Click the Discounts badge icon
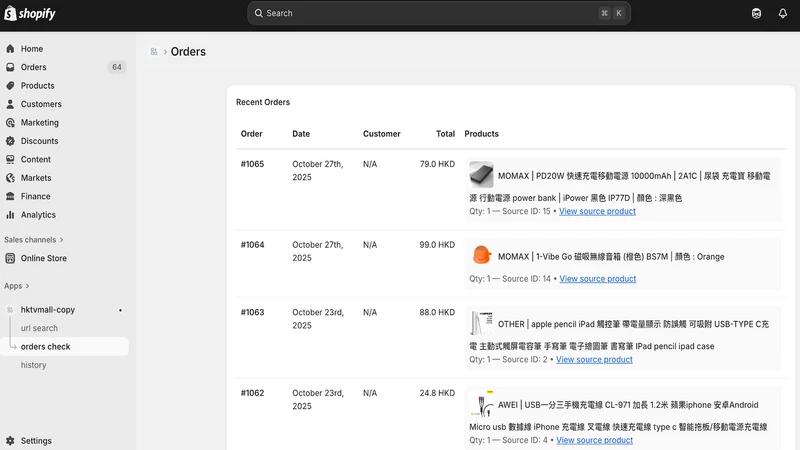The height and width of the screenshot is (450, 800). (x=10, y=141)
